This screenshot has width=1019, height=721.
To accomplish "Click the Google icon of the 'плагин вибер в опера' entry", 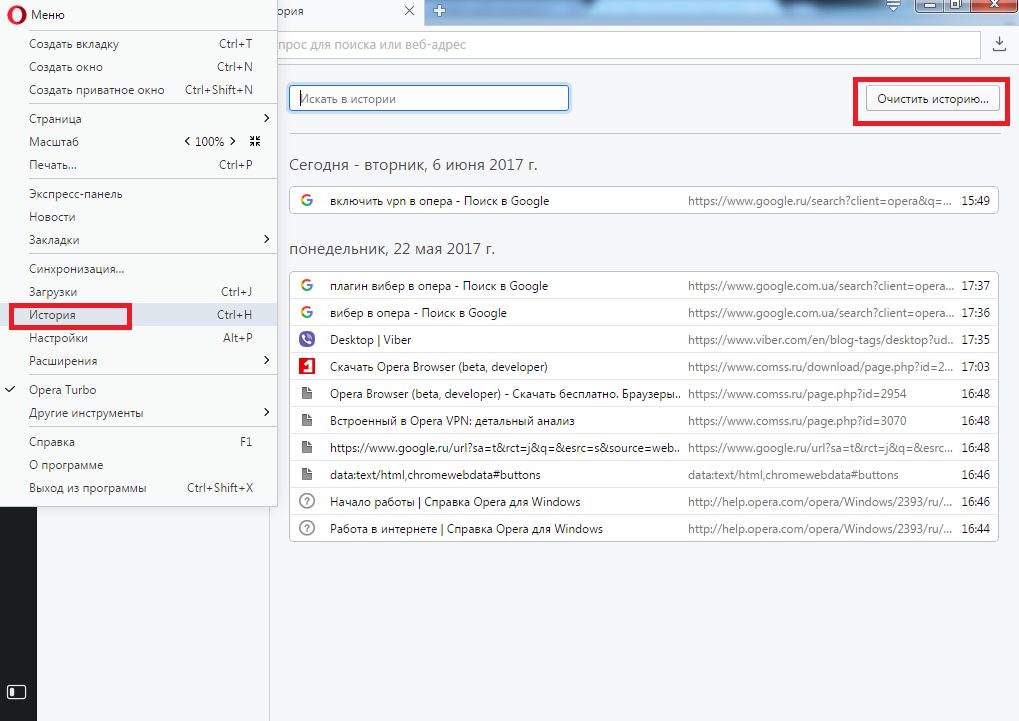I will pyautogui.click(x=307, y=285).
